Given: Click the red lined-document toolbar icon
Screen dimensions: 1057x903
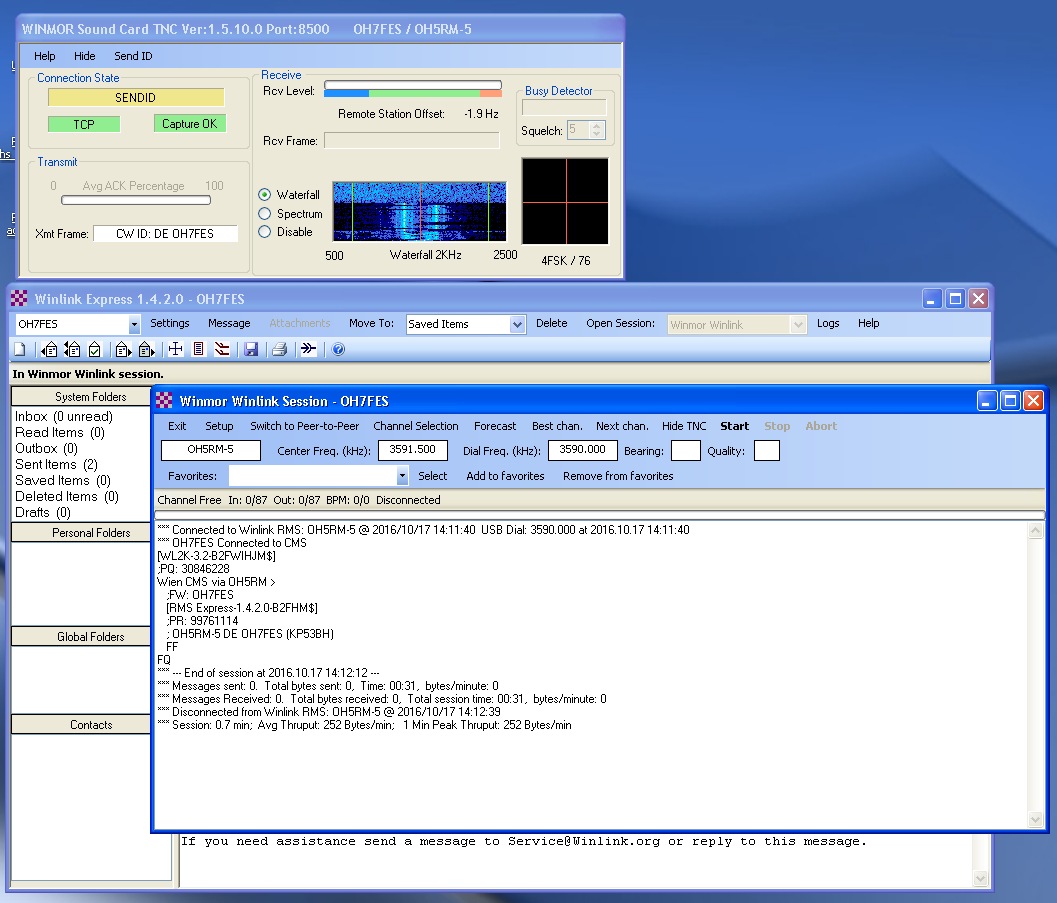Looking at the screenshot, I should click(198, 349).
